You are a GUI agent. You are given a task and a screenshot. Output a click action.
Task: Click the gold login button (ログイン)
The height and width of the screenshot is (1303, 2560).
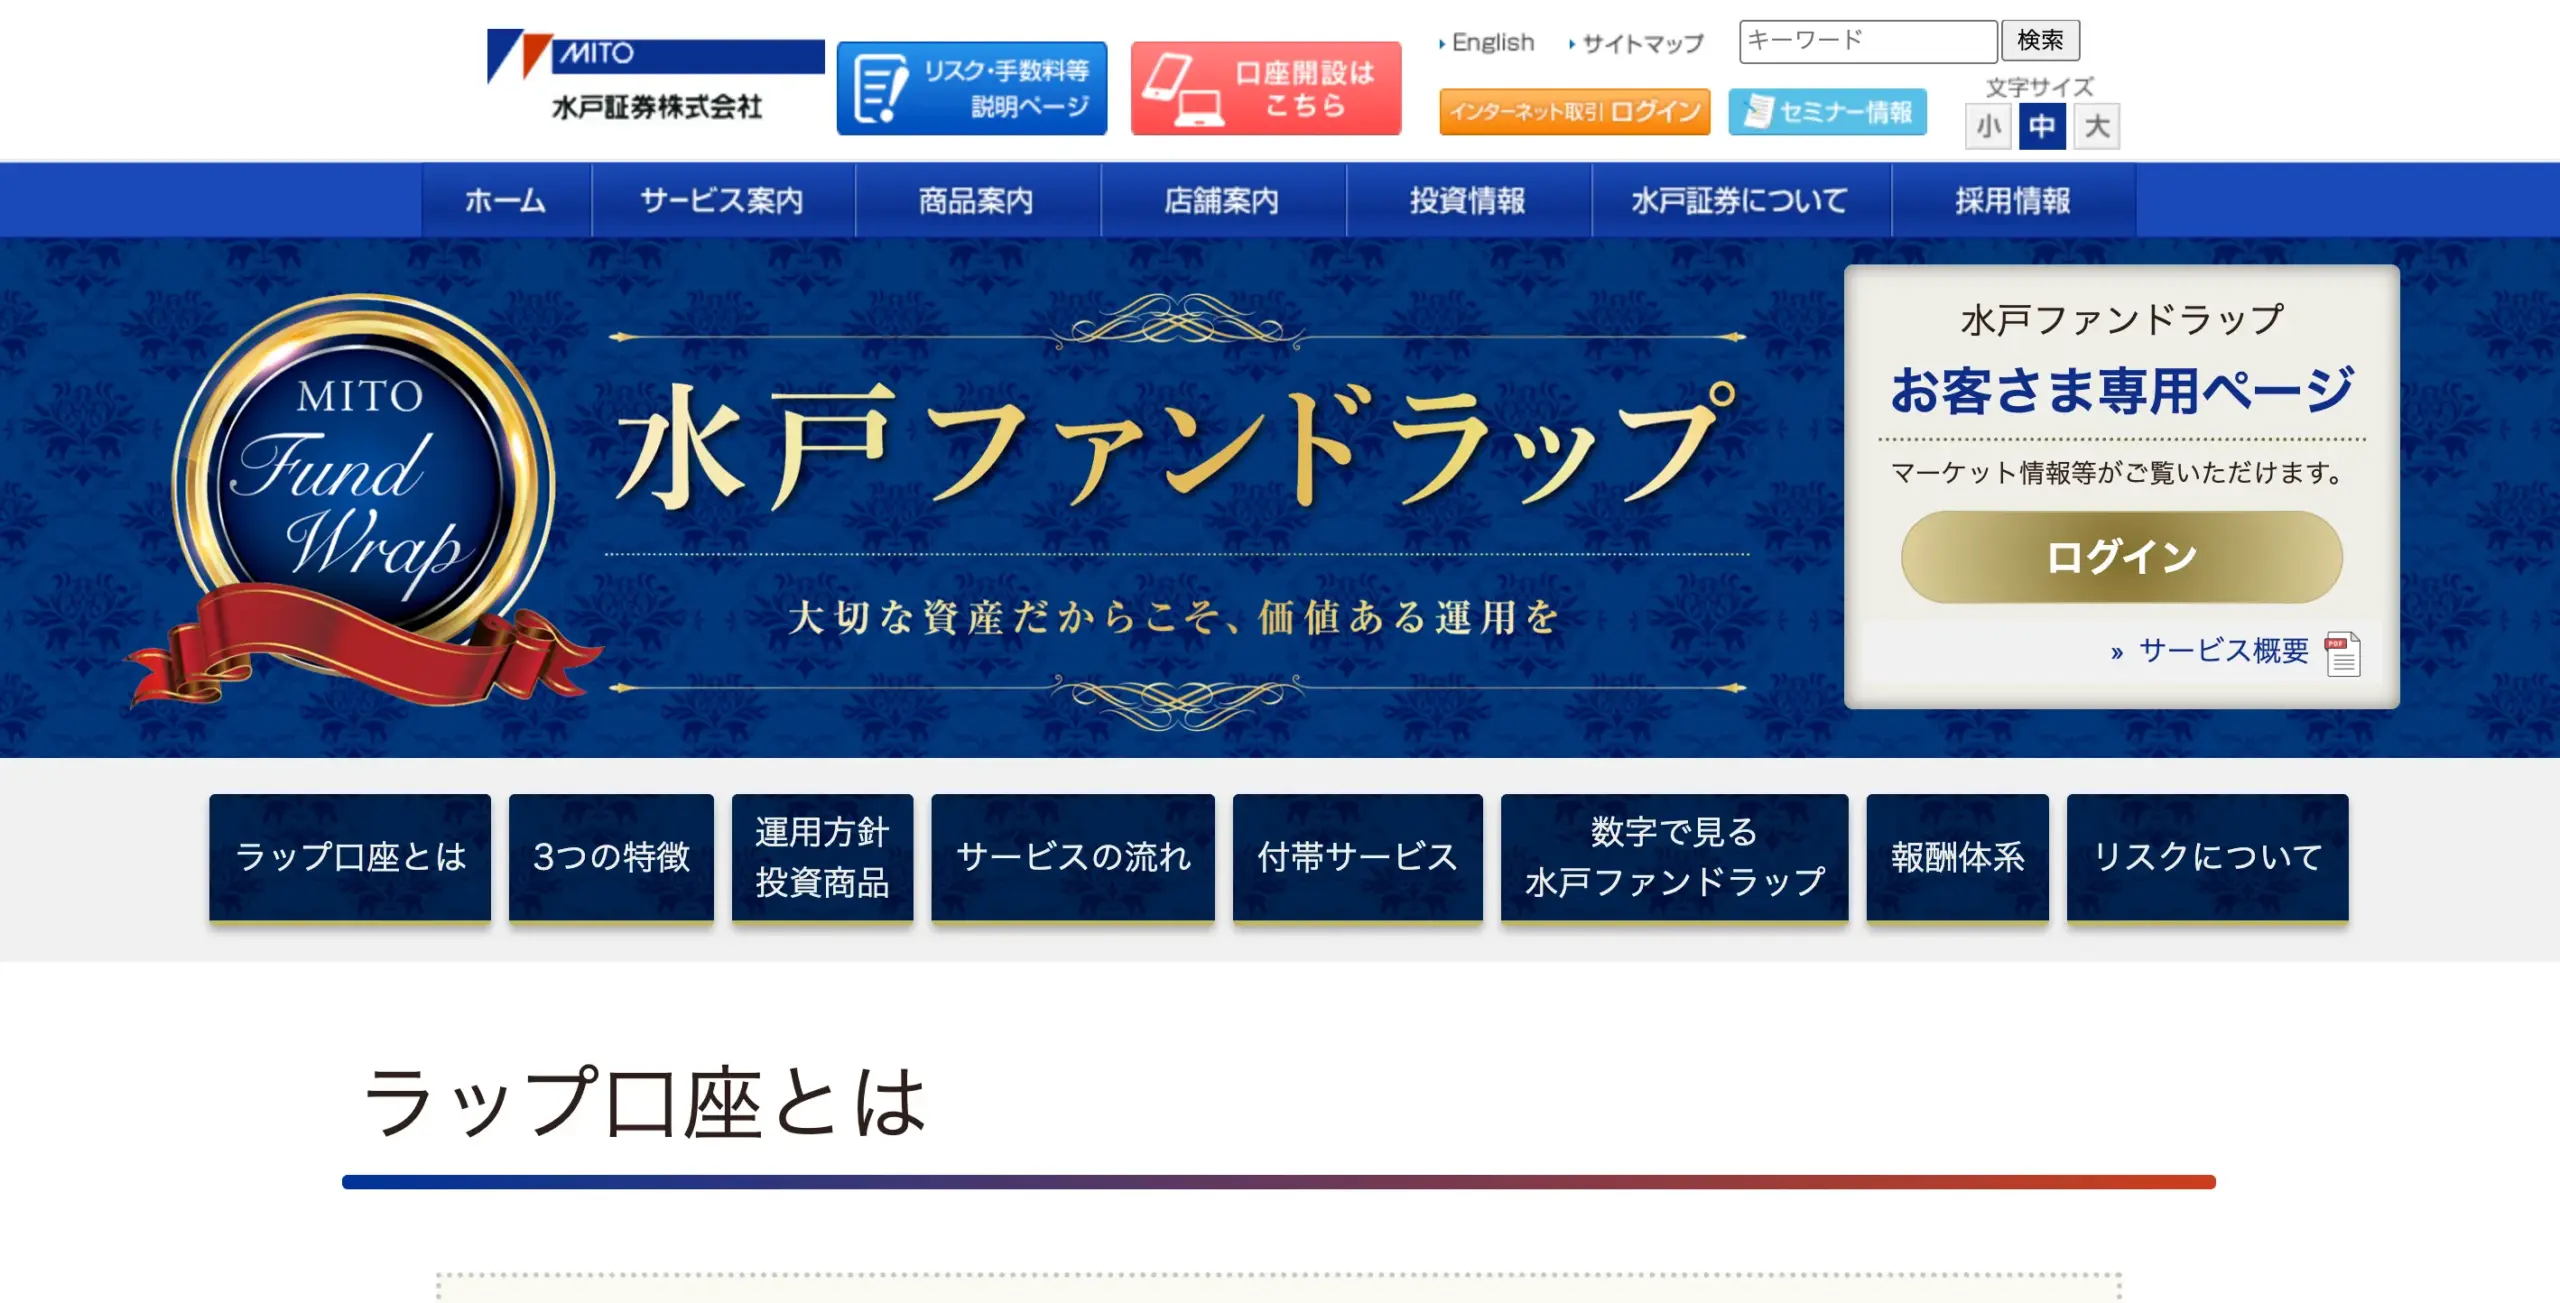[2121, 557]
